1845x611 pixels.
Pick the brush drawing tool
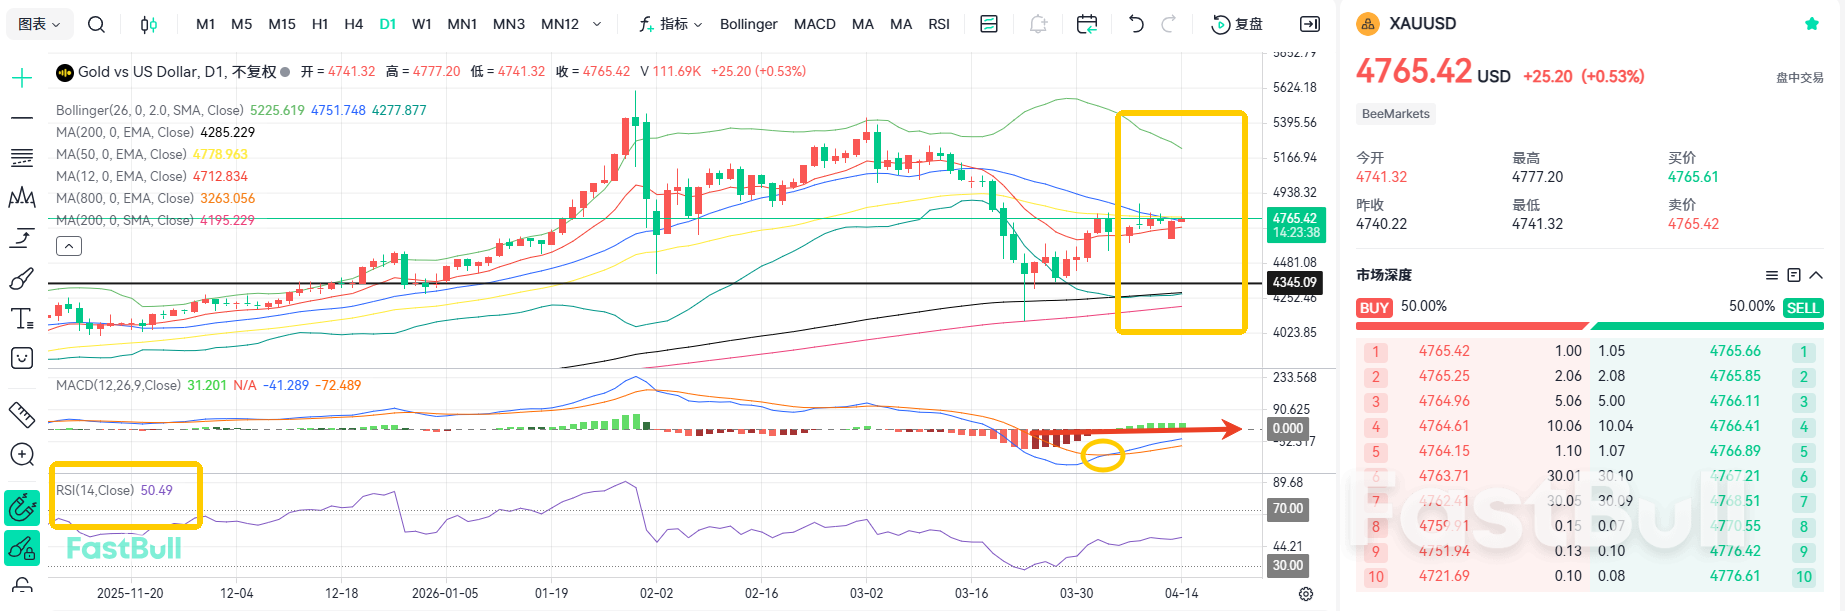pyautogui.click(x=22, y=279)
